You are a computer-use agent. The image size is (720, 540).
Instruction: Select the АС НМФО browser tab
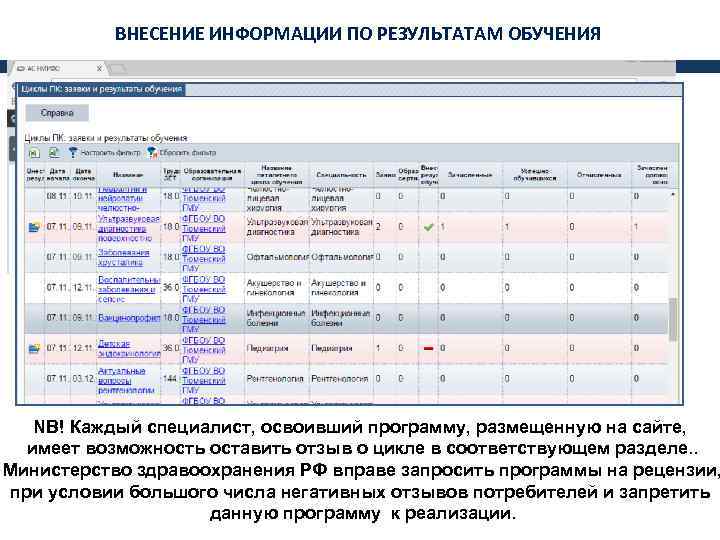pos(55,68)
